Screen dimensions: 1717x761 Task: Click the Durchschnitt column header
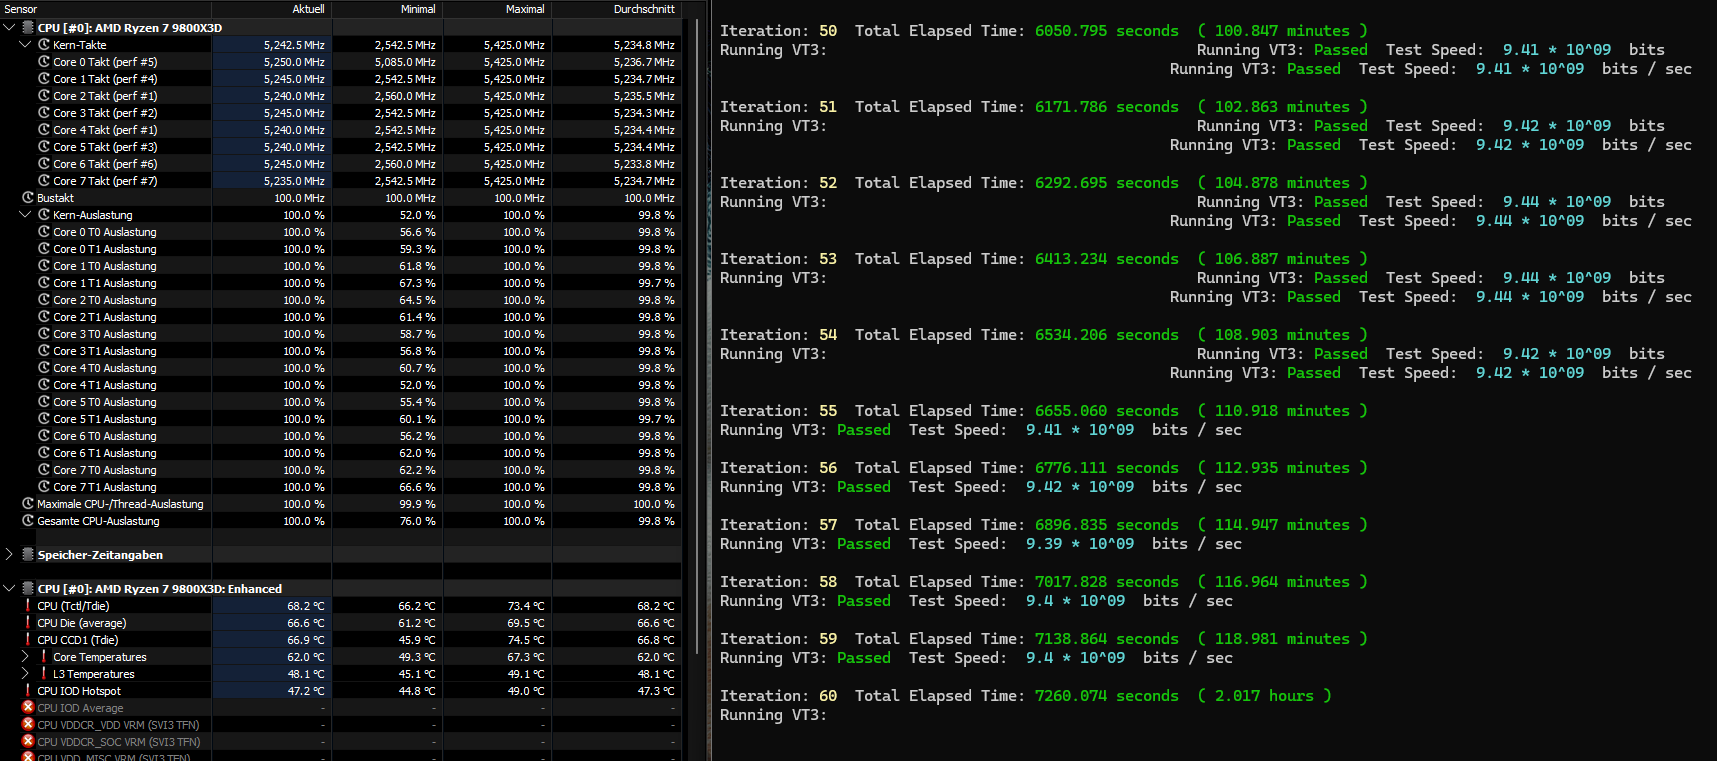coord(644,9)
